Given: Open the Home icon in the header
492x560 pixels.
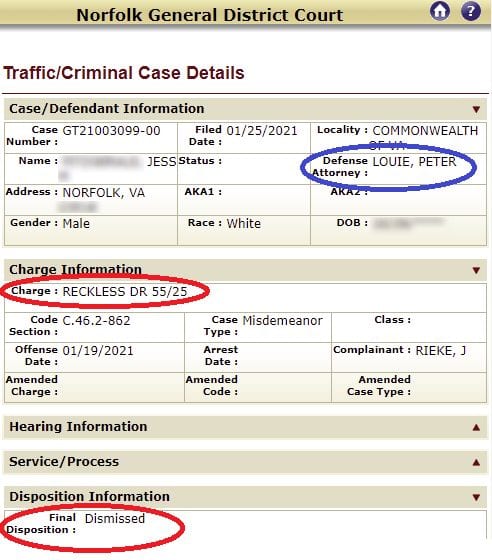Looking at the screenshot, I should point(440,11).
